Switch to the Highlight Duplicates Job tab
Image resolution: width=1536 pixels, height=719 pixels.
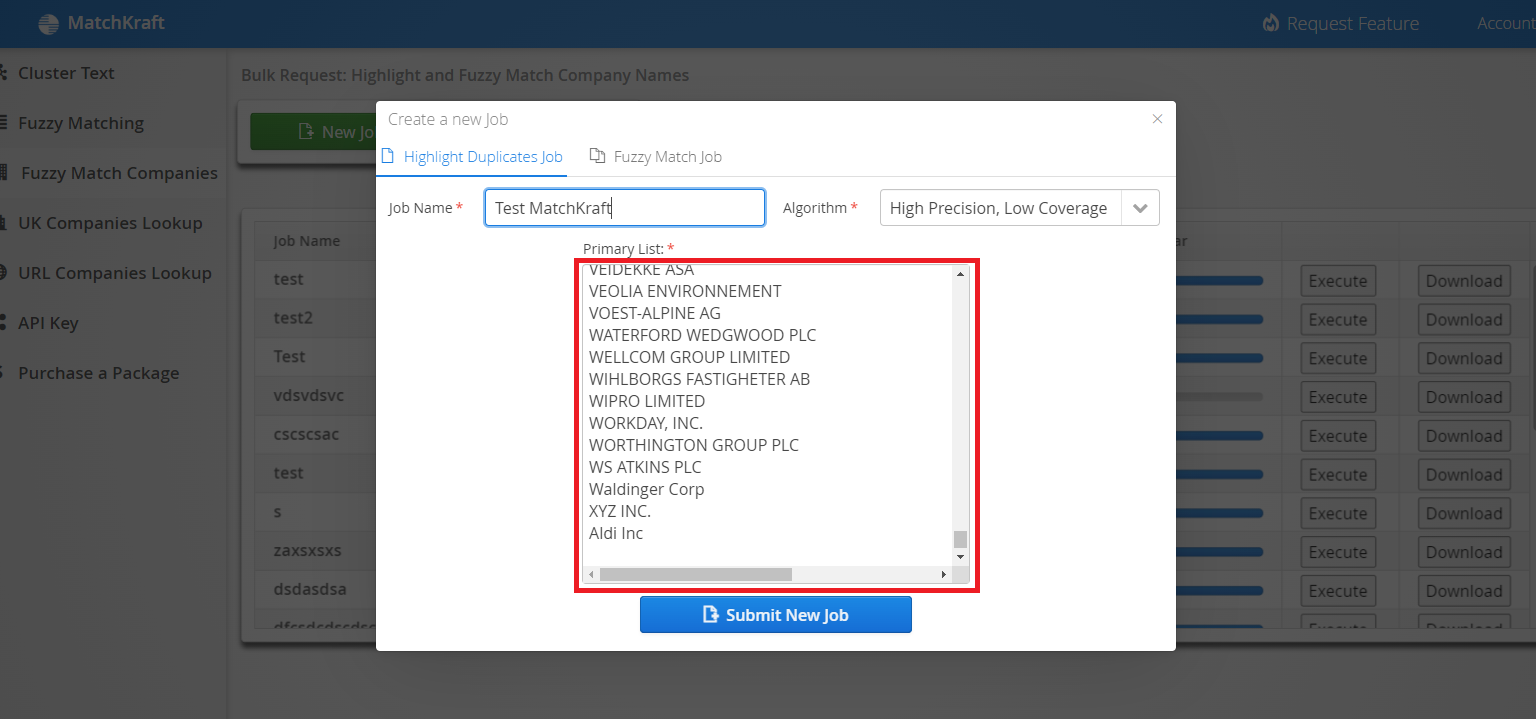point(473,156)
